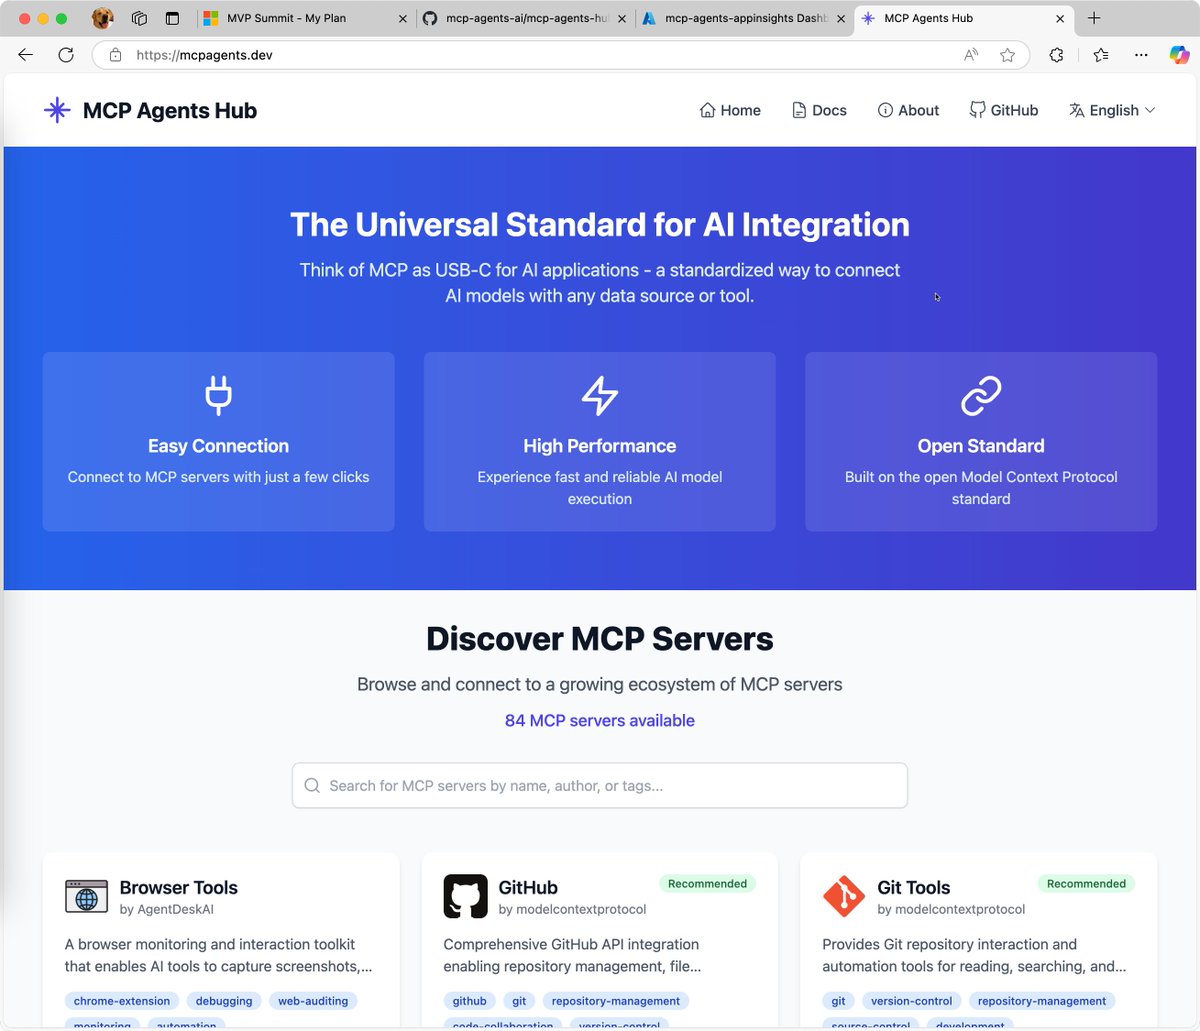
Task: Click the GitHub octocat card icon
Action: tap(465, 896)
